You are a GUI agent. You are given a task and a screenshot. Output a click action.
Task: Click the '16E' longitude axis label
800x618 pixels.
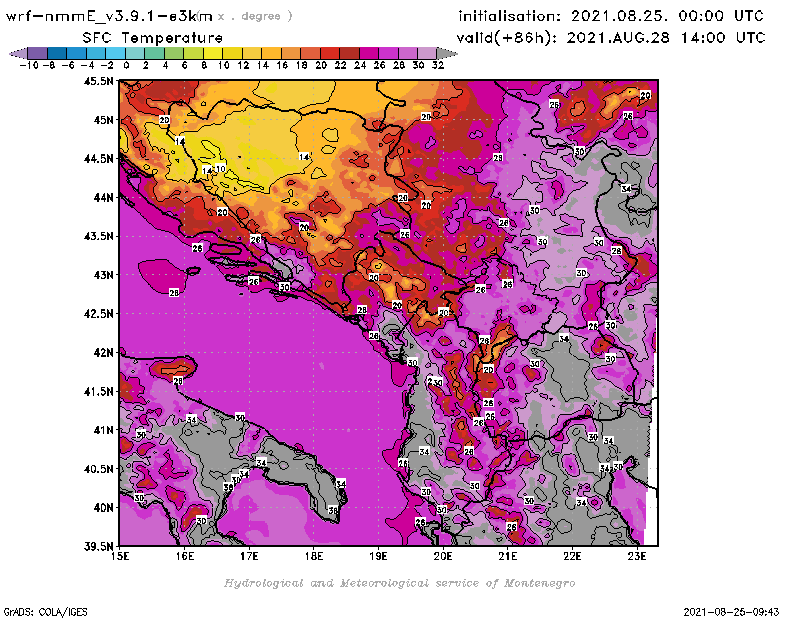tap(185, 556)
